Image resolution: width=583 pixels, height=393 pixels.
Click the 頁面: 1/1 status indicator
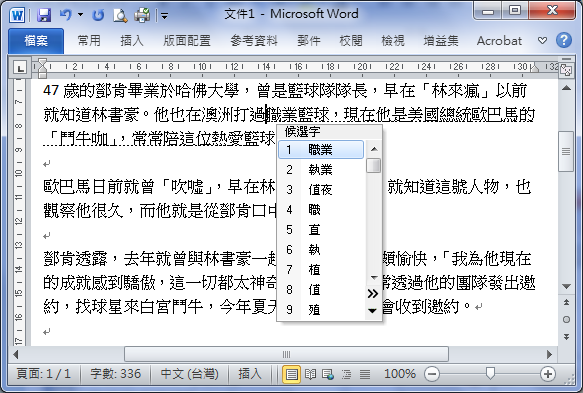(x=44, y=374)
